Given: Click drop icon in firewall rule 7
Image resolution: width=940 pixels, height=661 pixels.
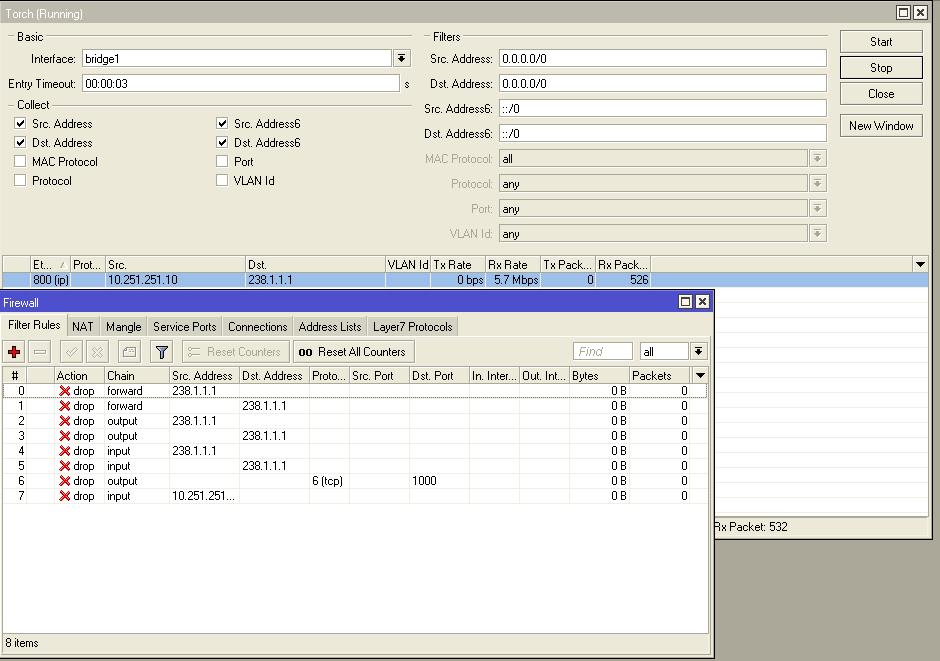Looking at the screenshot, I should (x=65, y=496).
